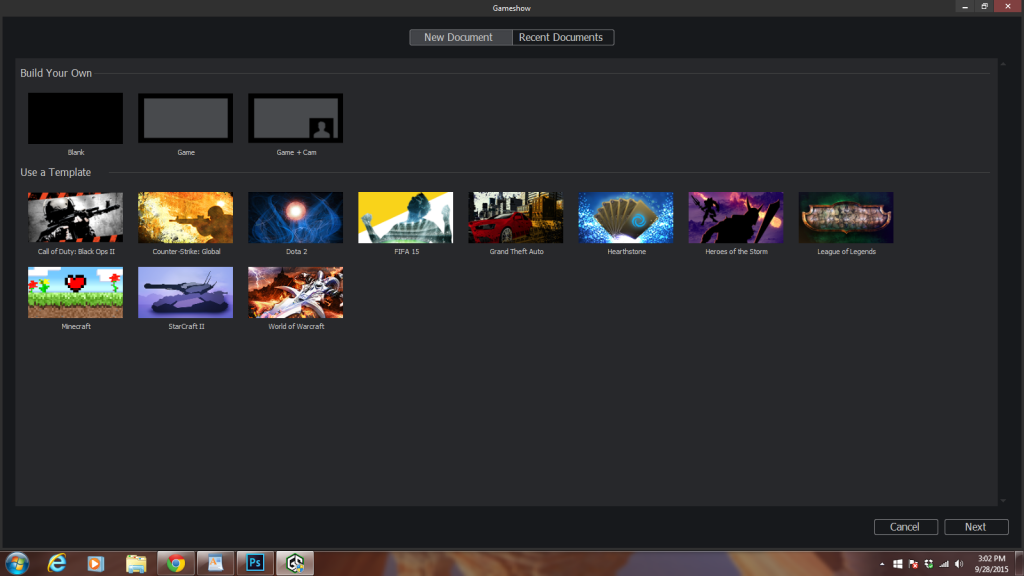Open the clock showing 3:02 PM
The height and width of the screenshot is (576, 1024).
(x=991, y=564)
